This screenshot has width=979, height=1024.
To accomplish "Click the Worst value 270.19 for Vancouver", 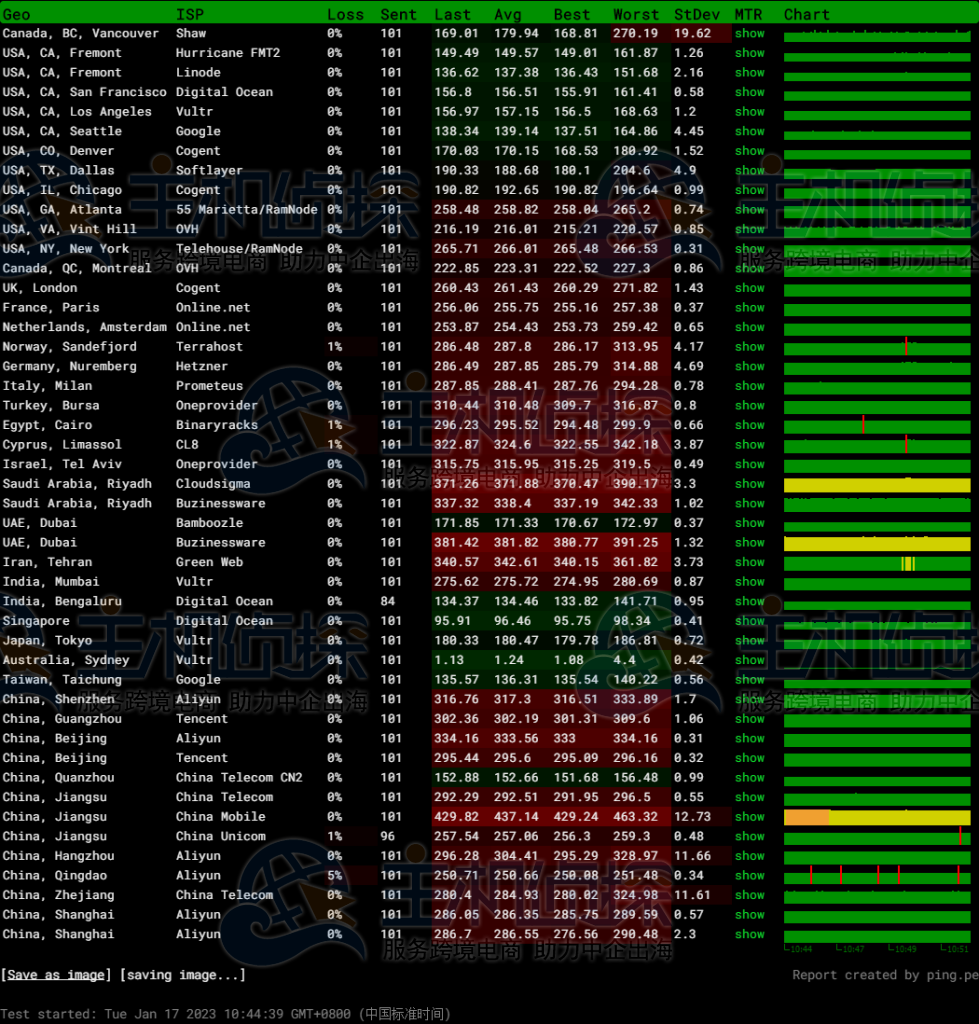I will (x=635, y=33).
